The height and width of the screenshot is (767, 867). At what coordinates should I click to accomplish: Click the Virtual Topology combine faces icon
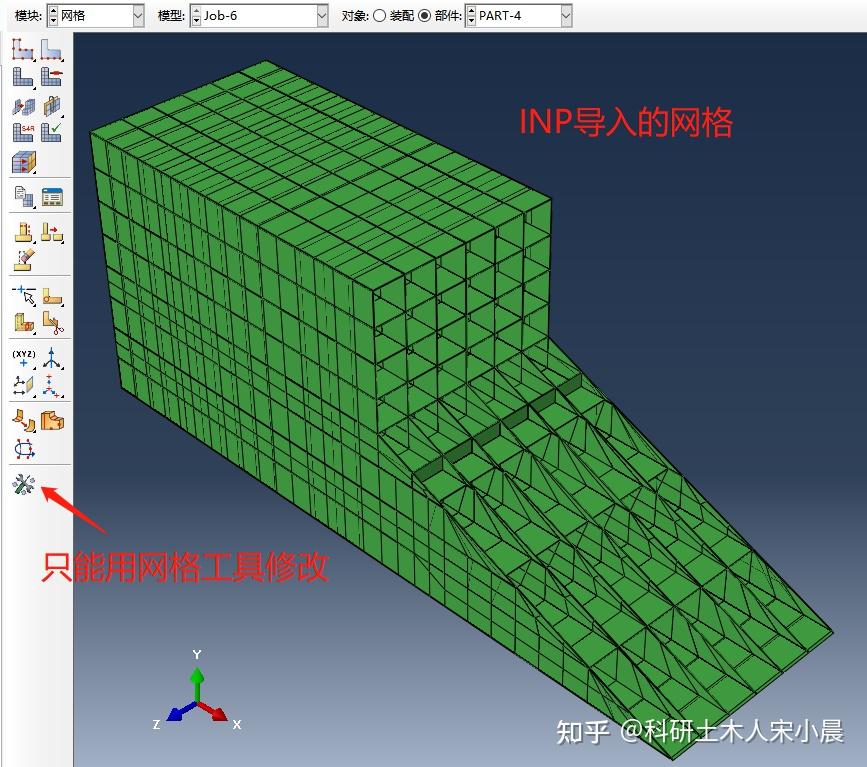pyautogui.click(x=23, y=232)
